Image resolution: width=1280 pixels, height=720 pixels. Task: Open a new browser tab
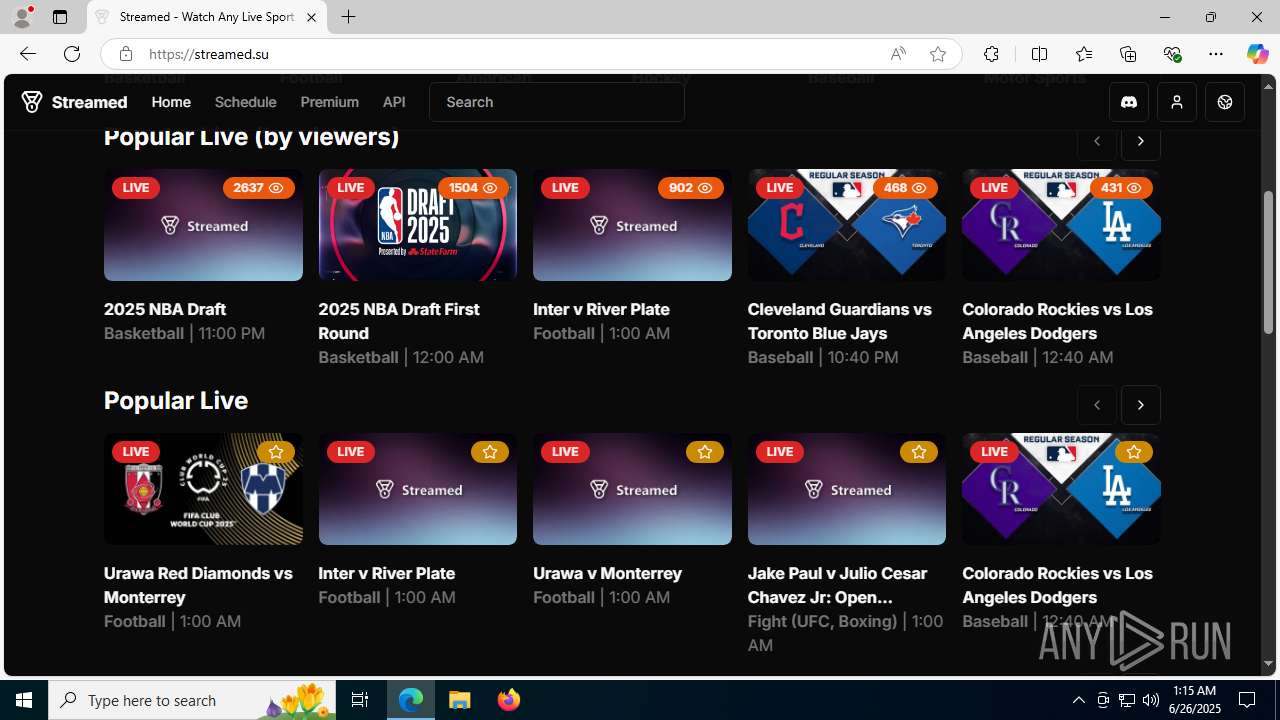(x=348, y=17)
